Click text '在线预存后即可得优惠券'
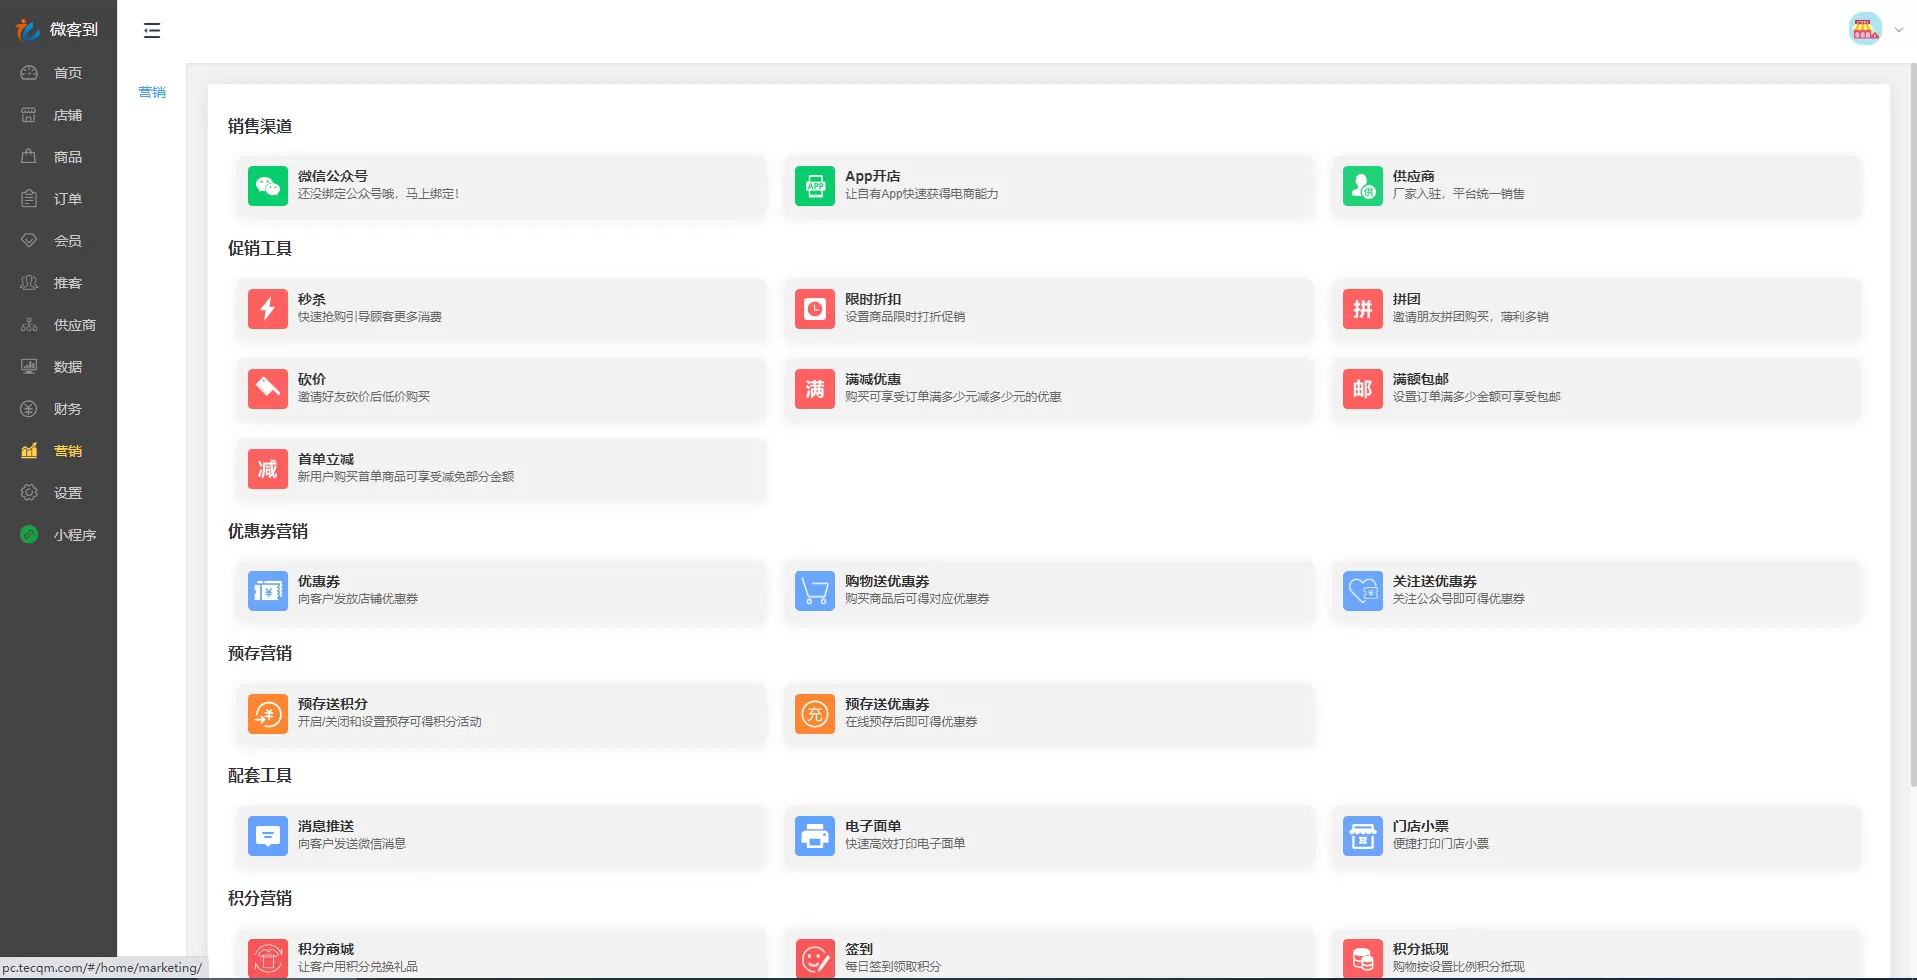The width and height of the screenshot is (1917, 980). (911, 722)
